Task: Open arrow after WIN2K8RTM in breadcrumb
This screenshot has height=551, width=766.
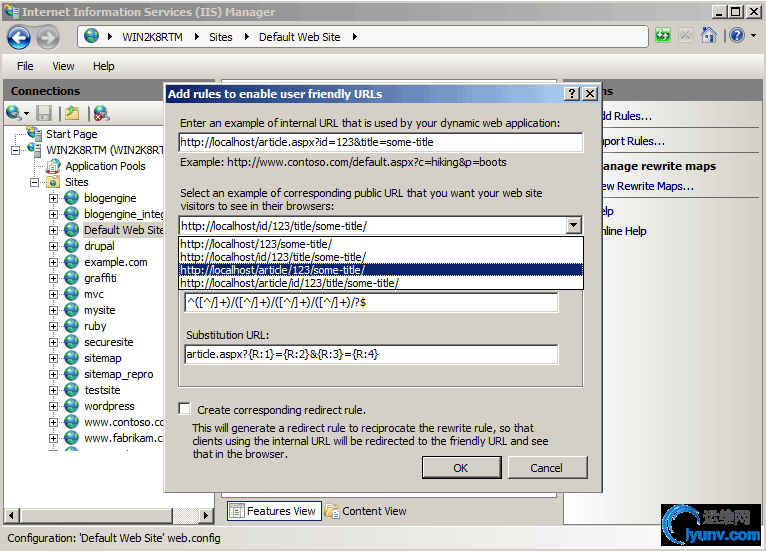Action: (x=196, y=37)
